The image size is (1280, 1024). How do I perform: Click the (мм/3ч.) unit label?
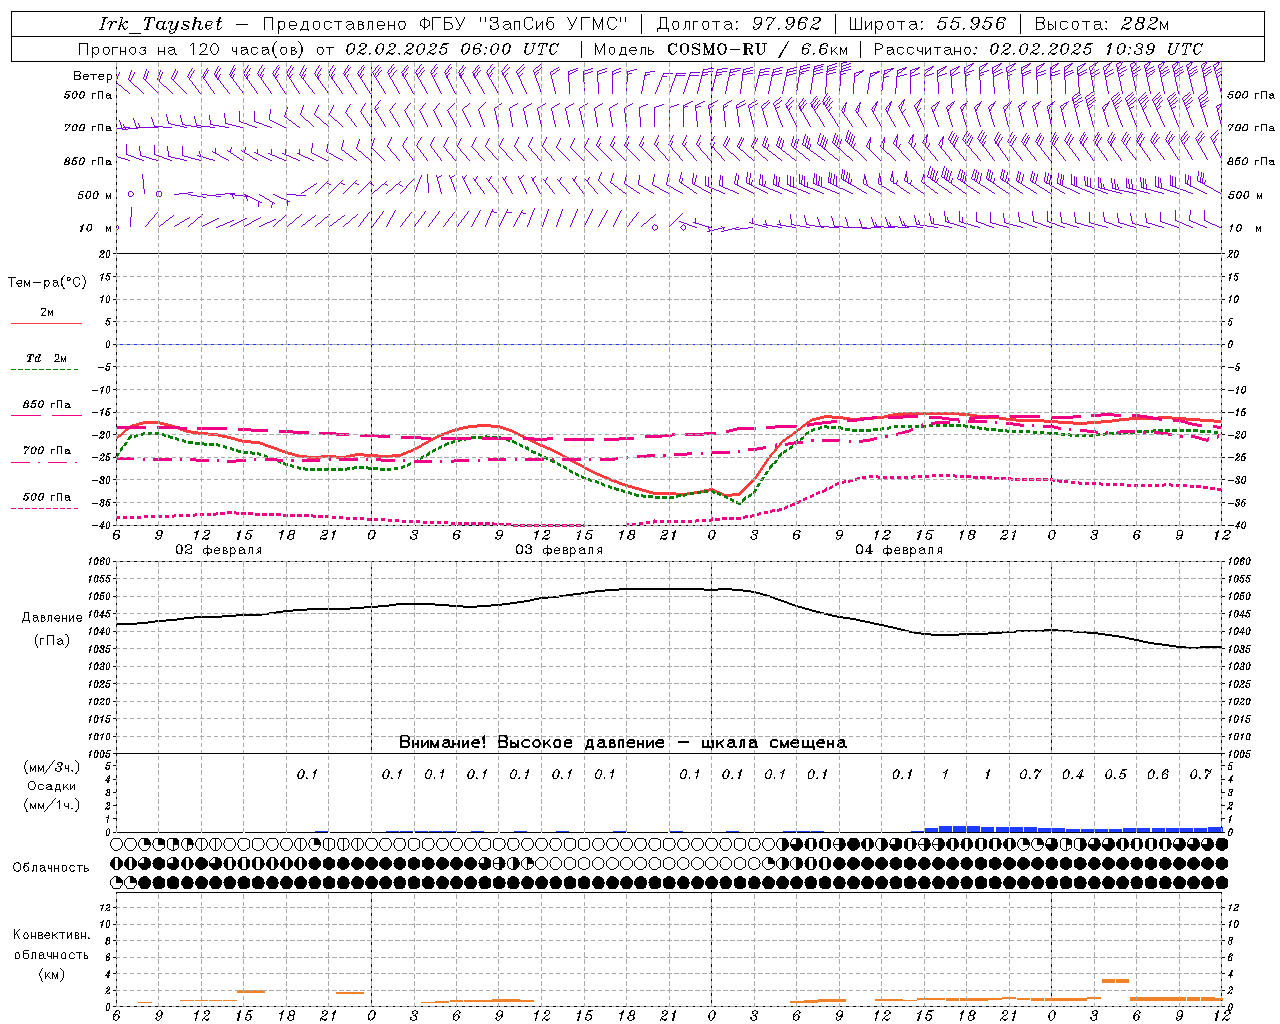51,767
